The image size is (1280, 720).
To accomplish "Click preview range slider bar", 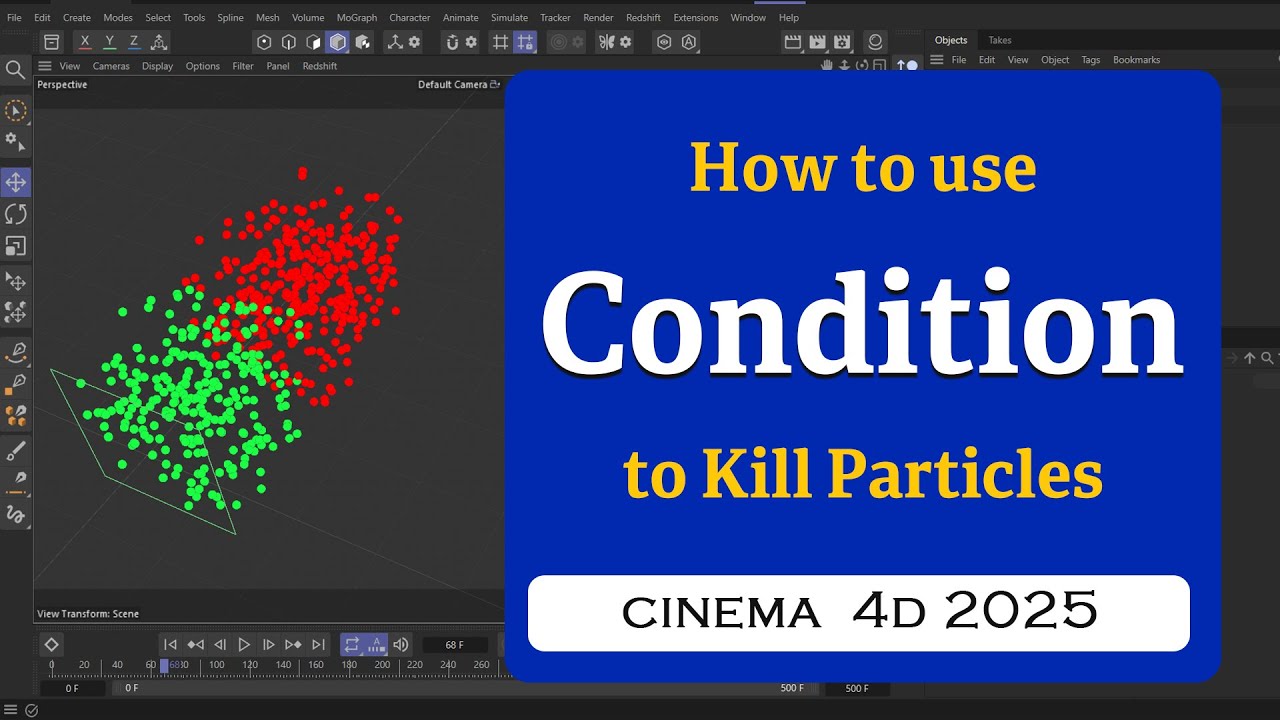I will 465,688.
